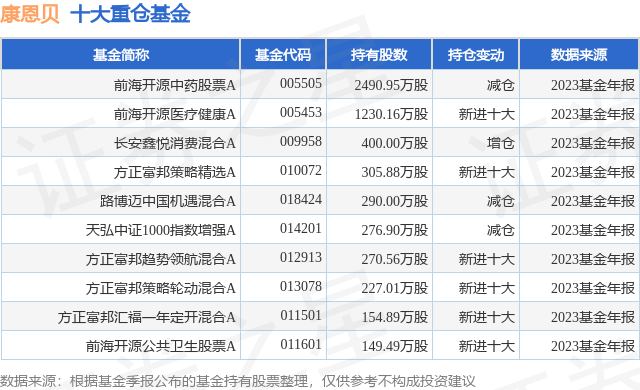Click the 基金简称 column header
The width and height of the screenshot is (640, 390).
[121, 55]
